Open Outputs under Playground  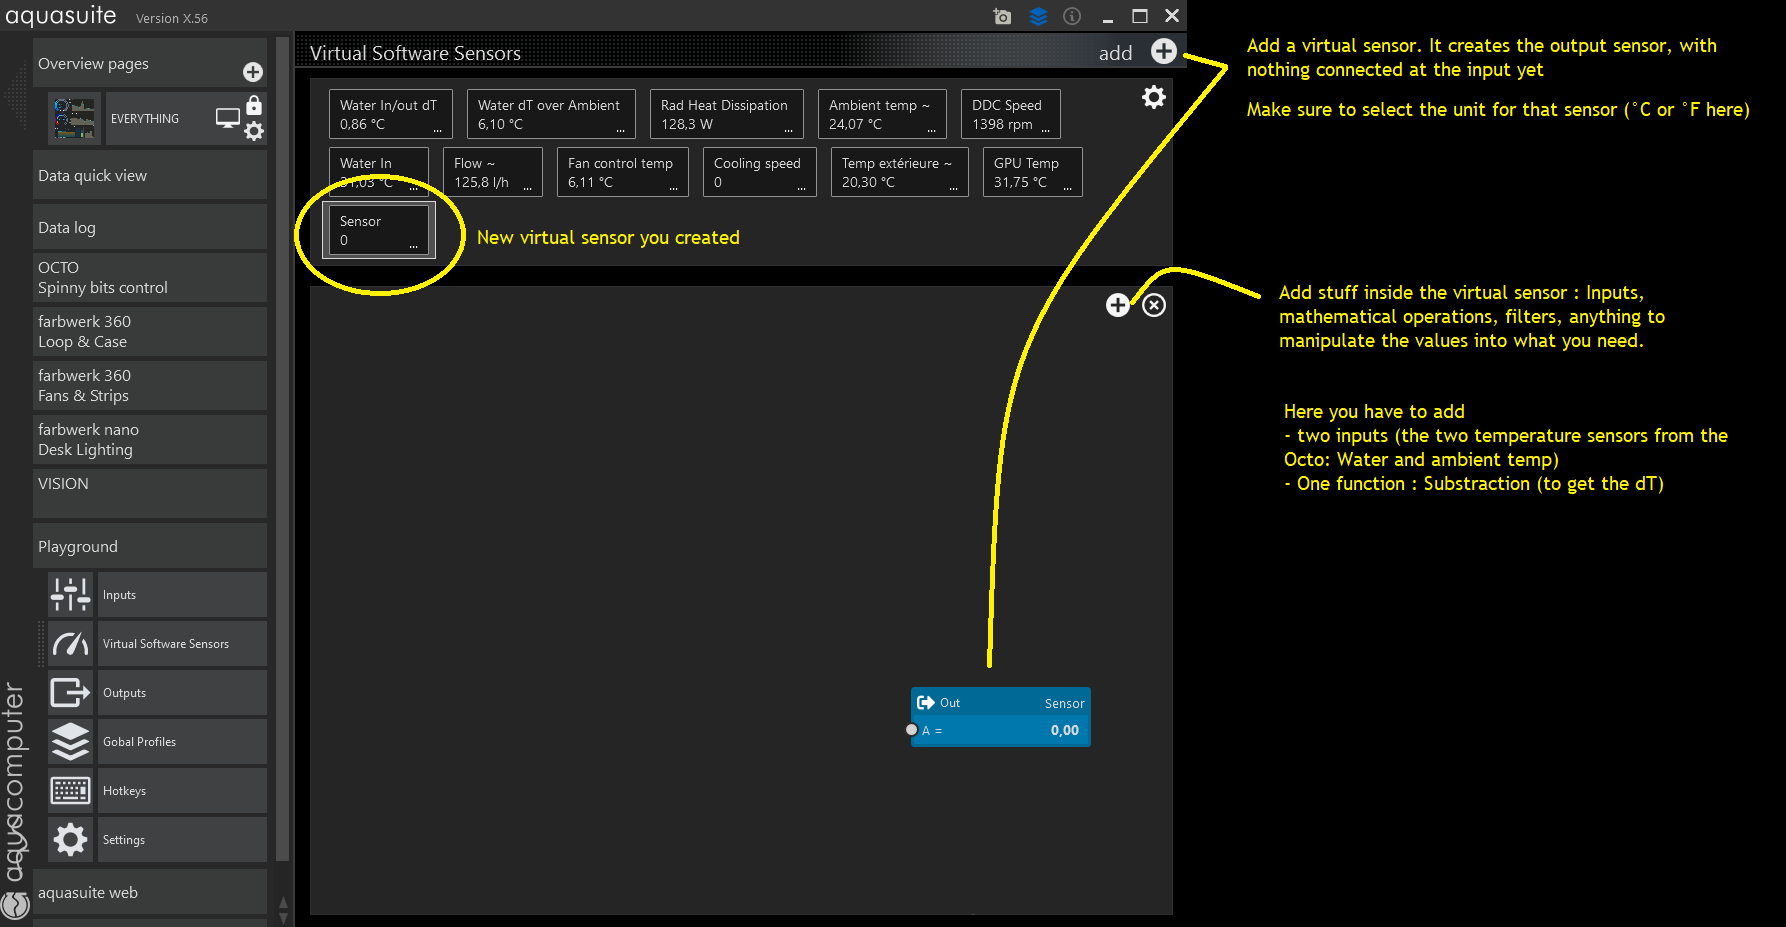click(183, 693)
